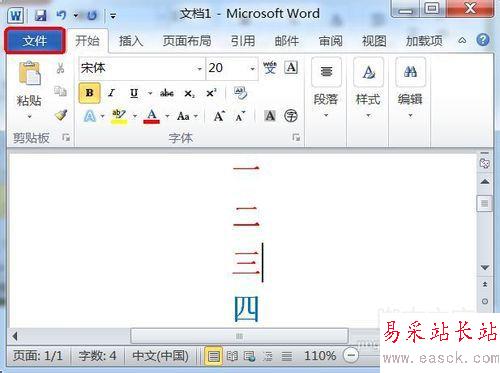
Task: Open highlight color dropdown arrow
Action: [x=135, y=116]
